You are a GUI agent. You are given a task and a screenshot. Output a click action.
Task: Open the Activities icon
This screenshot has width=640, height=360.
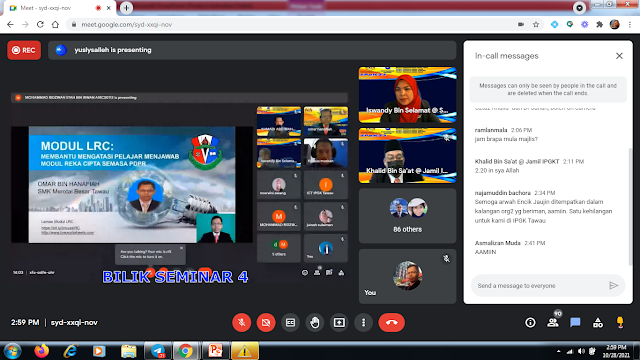598,323
